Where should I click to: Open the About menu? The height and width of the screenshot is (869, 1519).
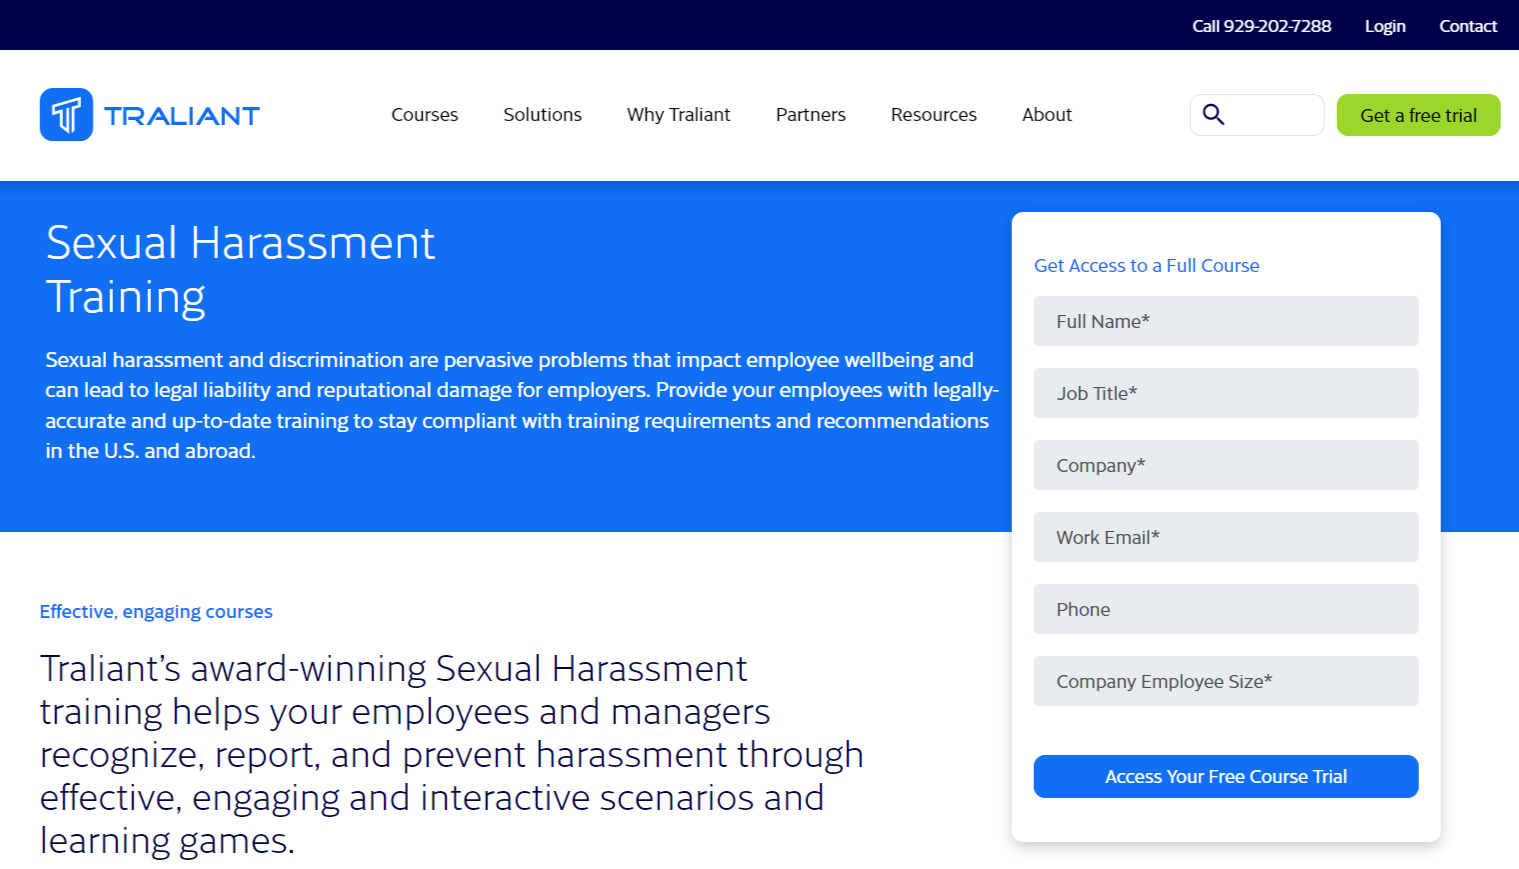1046,115
